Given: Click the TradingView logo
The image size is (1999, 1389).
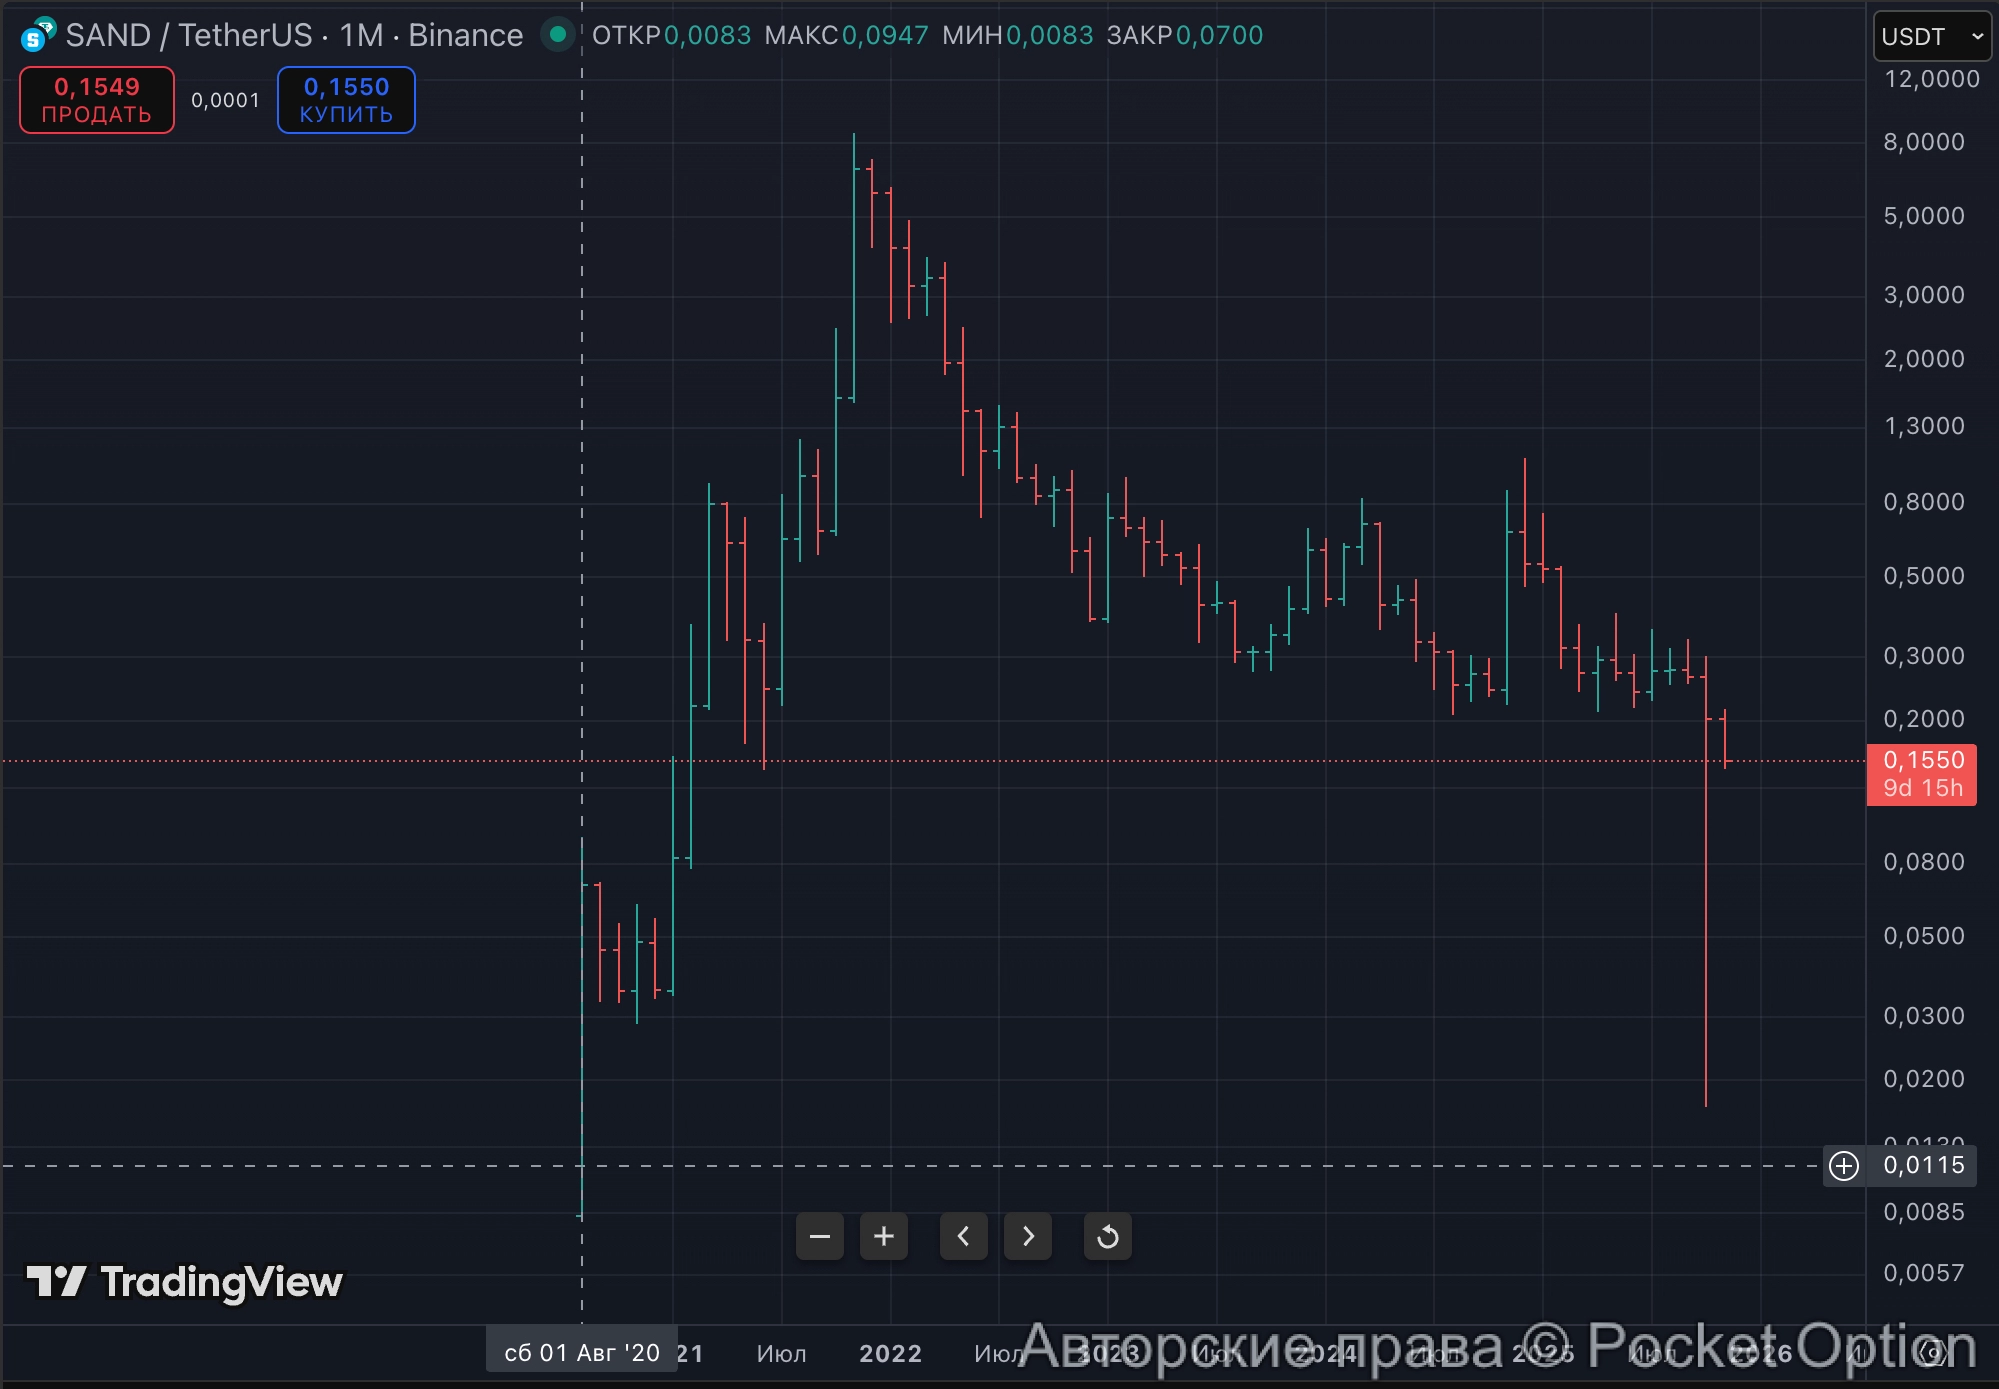Looking at the screenshot, I should [x=185, y=1282].
